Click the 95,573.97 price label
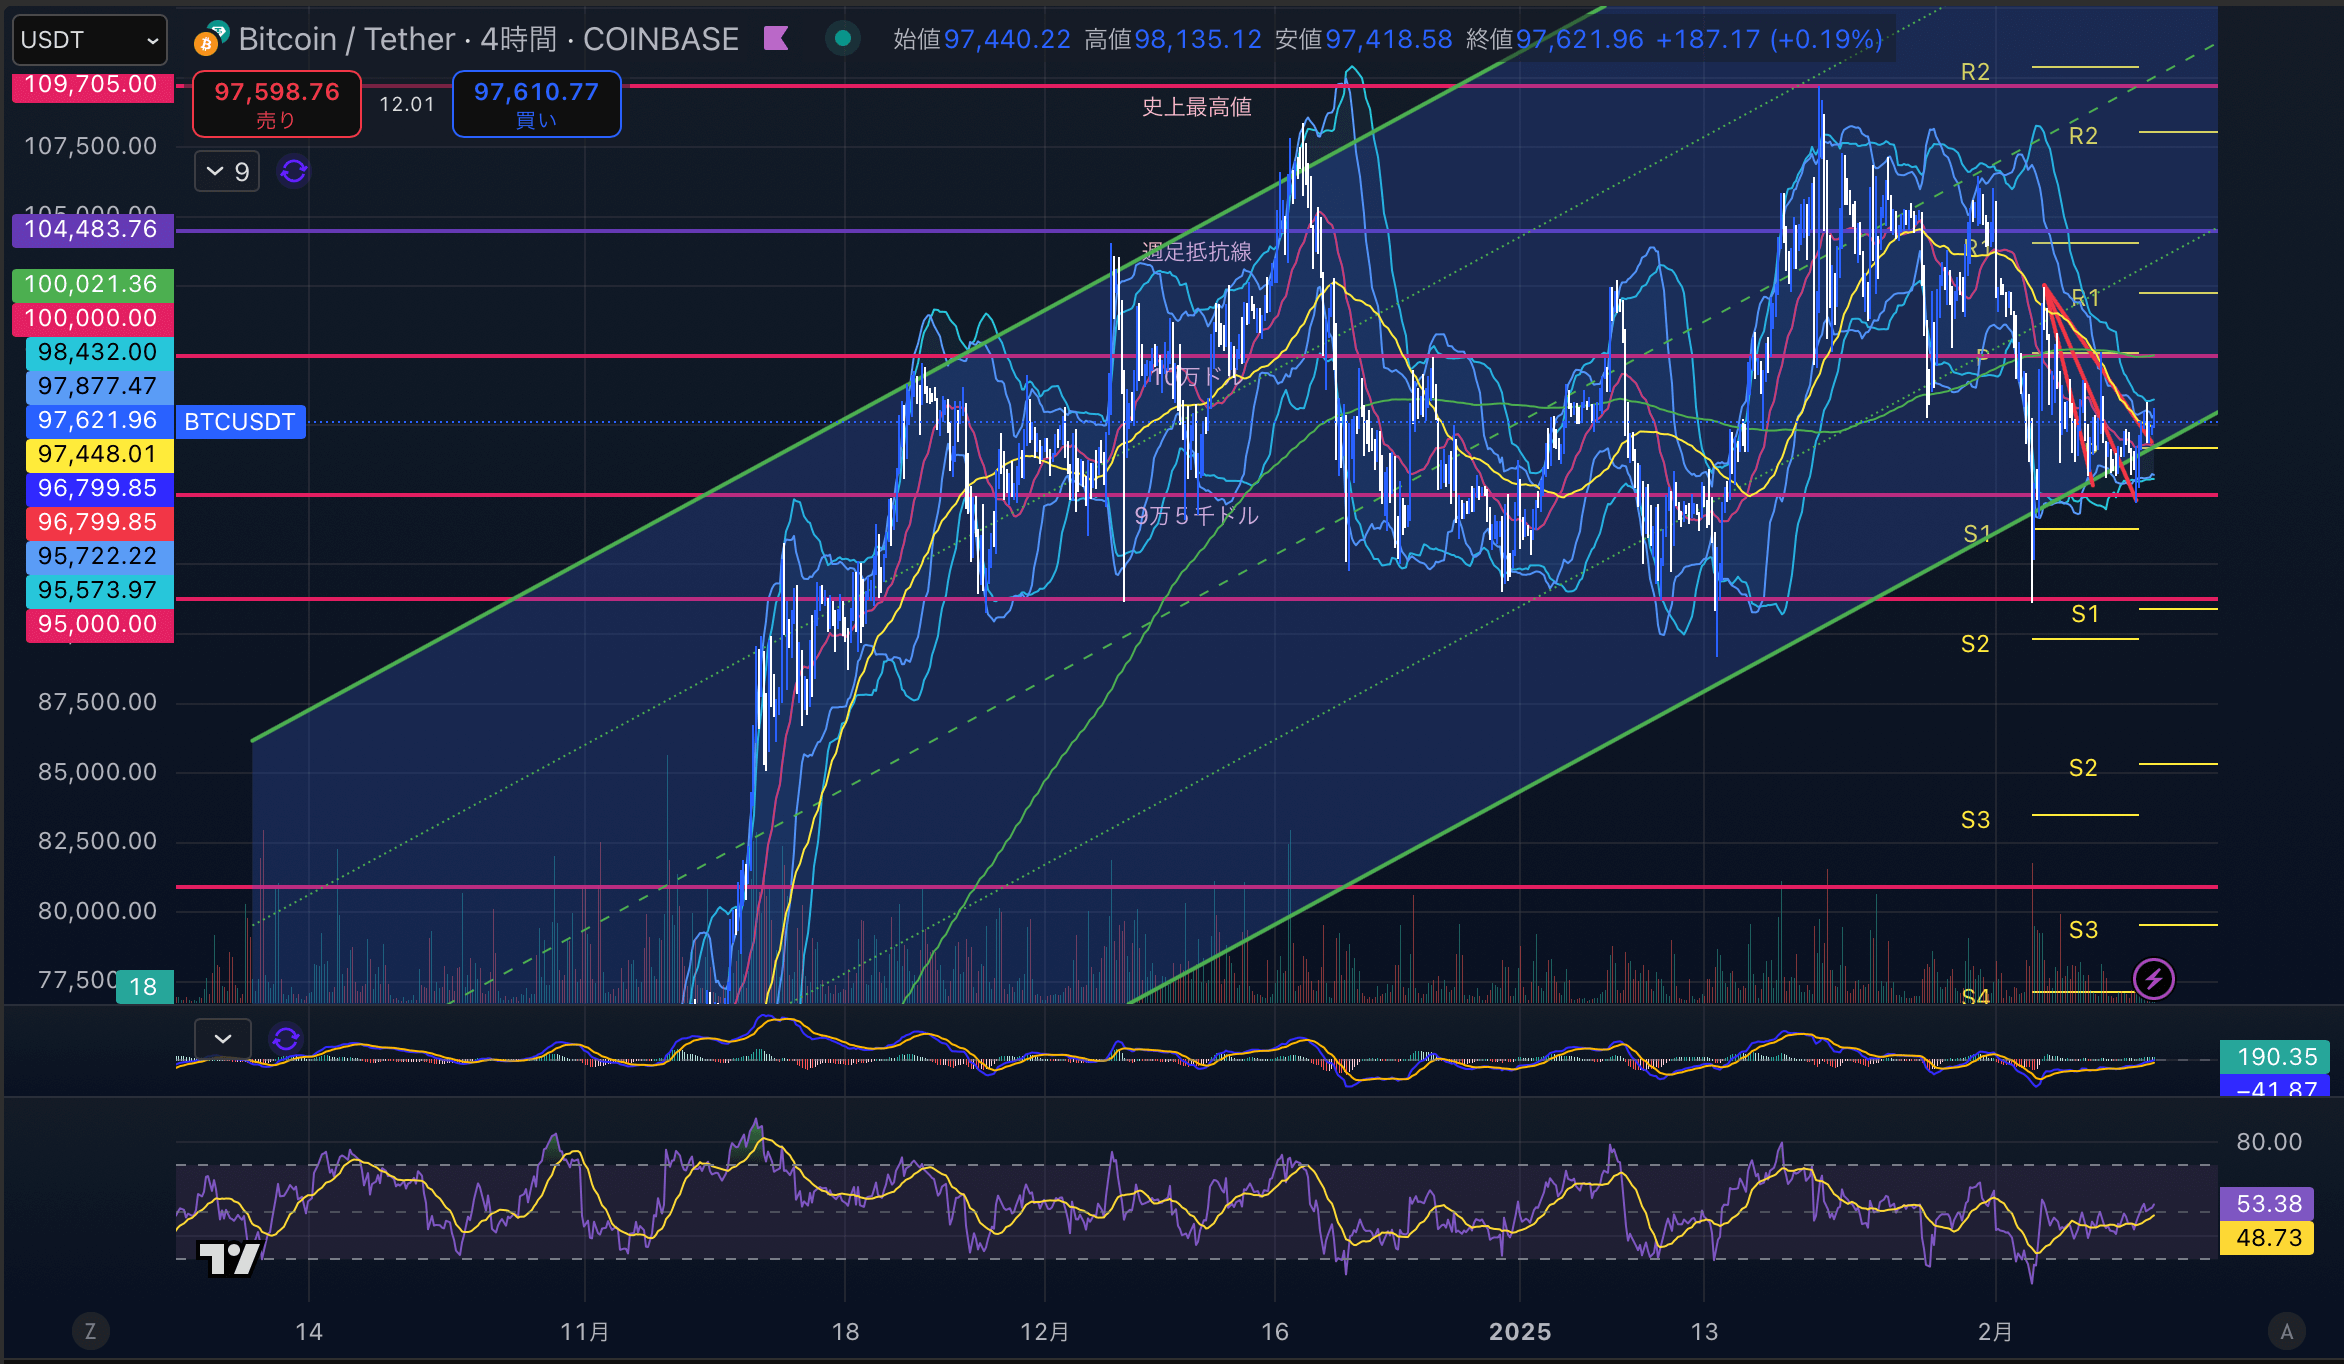The width and height of the screenshot is (2344, 1364). pyautogui.click(x=98, y=590)
